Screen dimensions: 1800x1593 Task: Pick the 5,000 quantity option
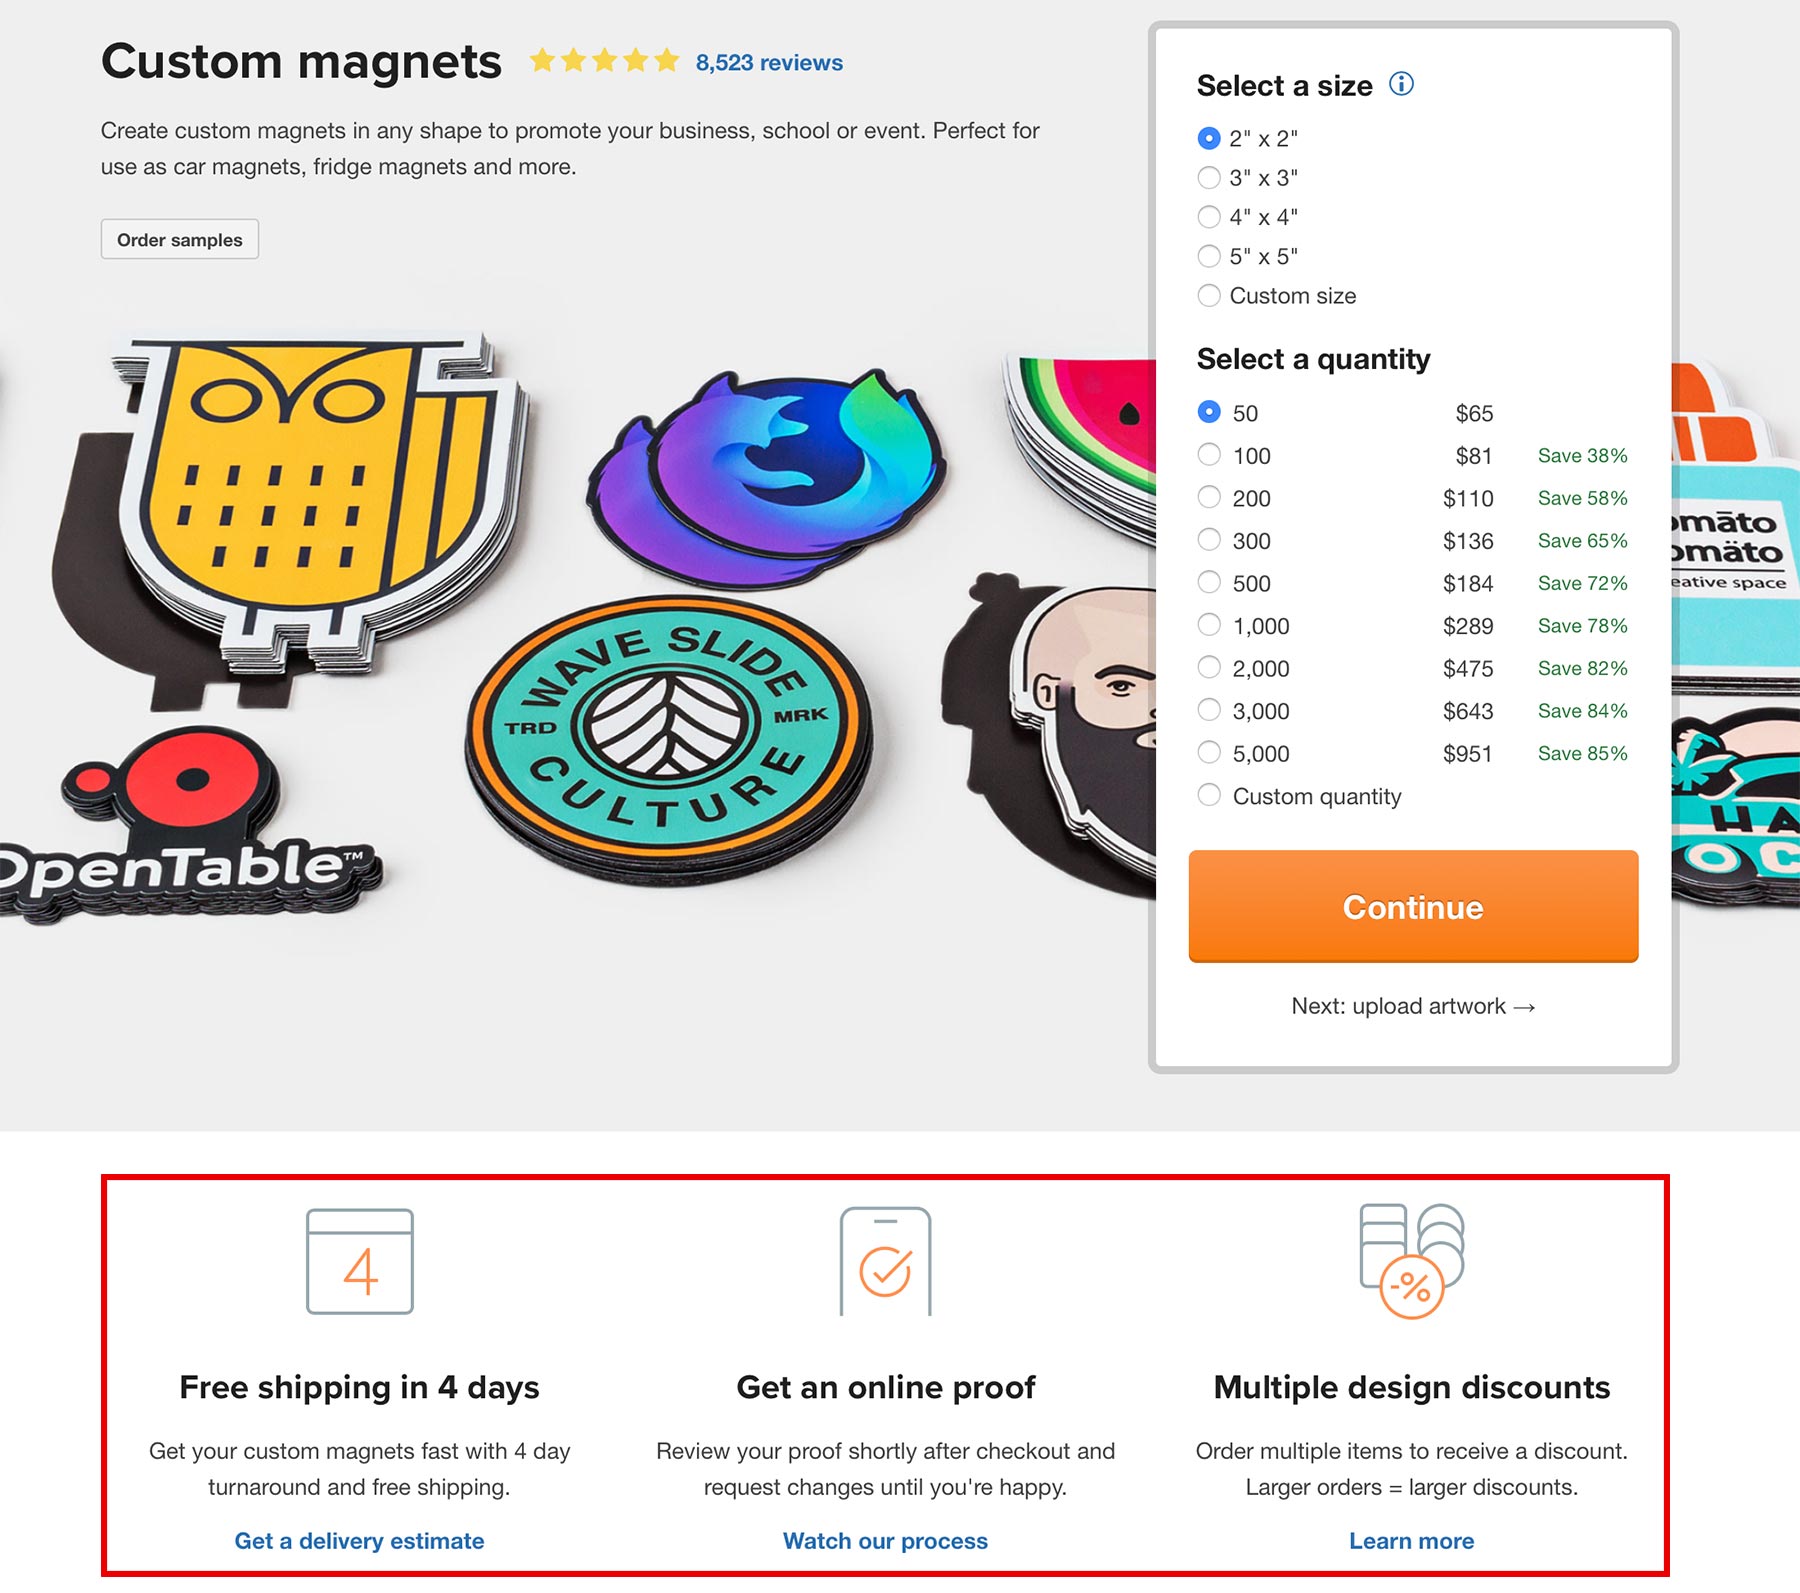(1209, 754)
